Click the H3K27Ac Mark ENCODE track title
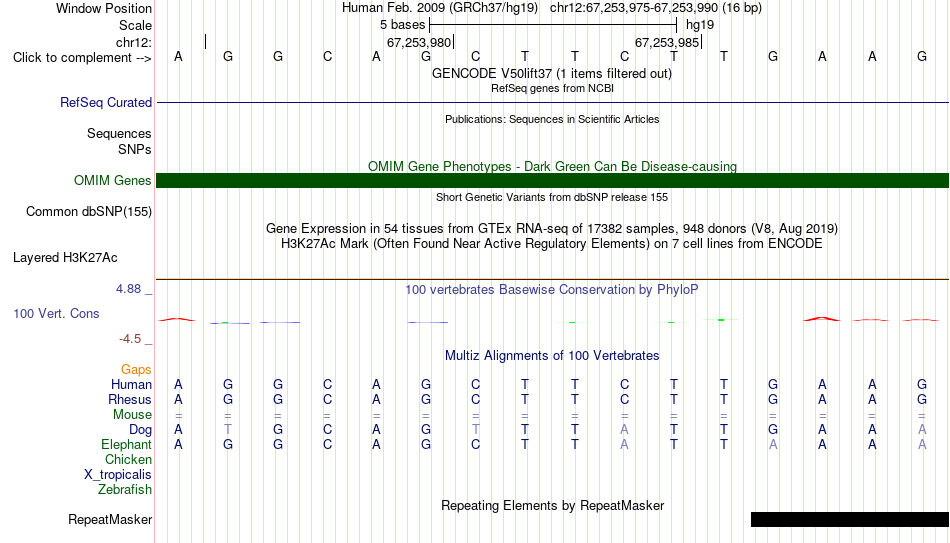 click(x=552, y=244)
